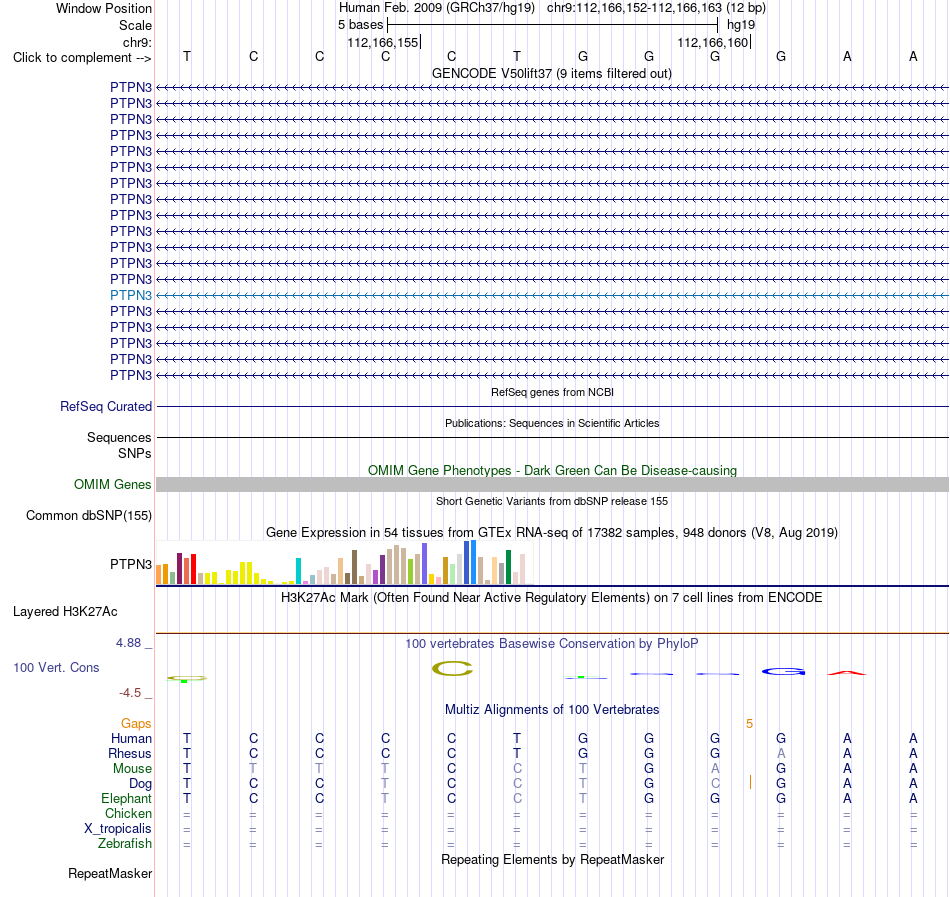This screenshot has width=950, height=897.
Task: Click the Rhesus alignment row label
Action: tap(130, 753)
